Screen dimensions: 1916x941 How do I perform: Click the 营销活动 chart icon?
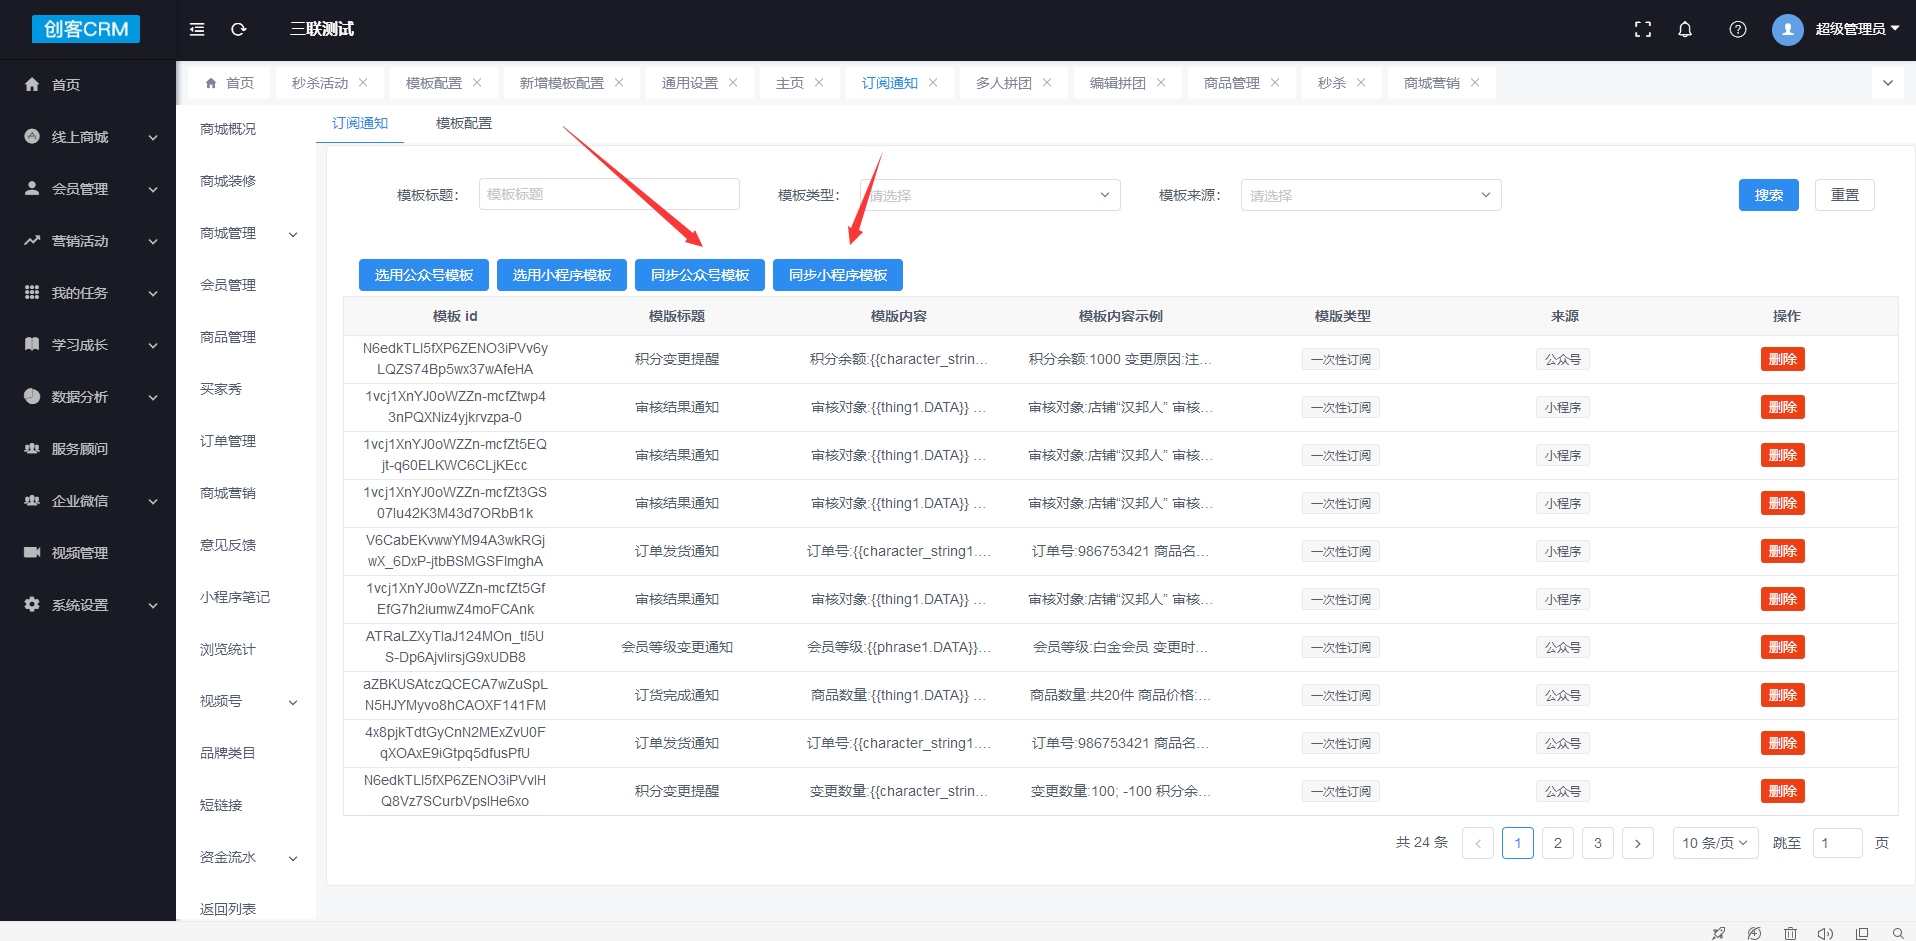(x=32, y=241)
